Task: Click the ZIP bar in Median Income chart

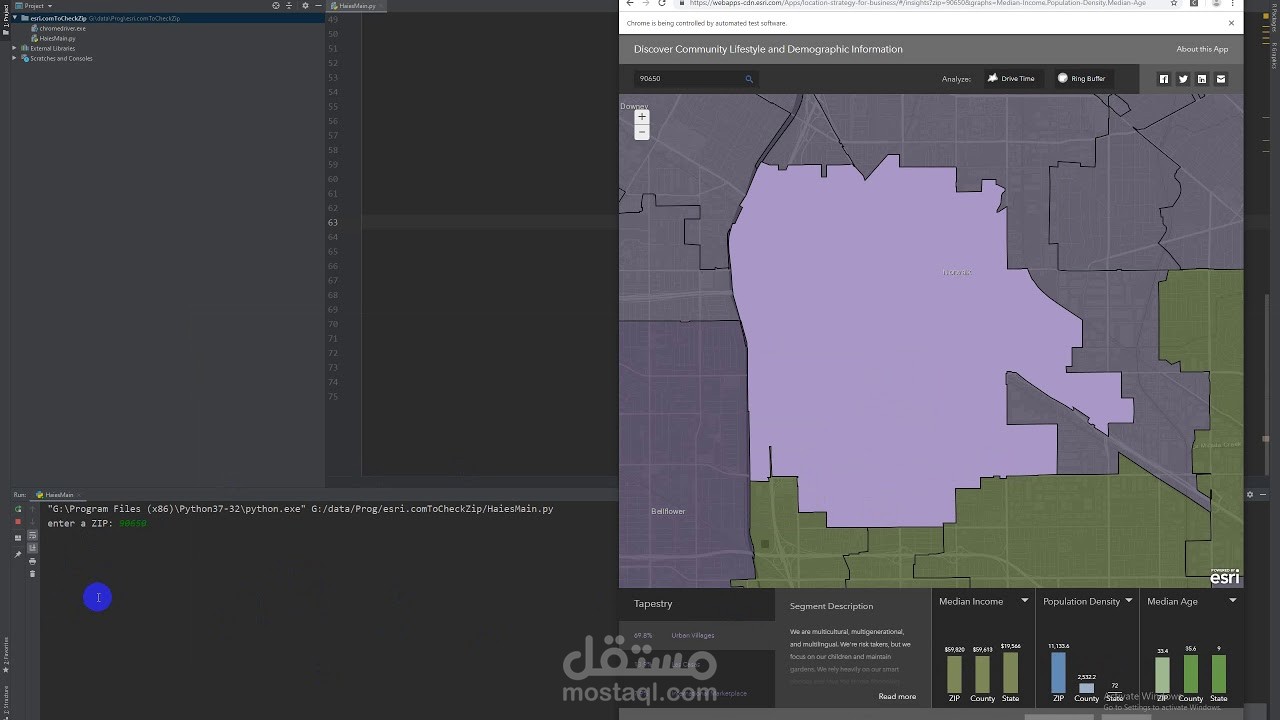Action: [x=954, y=673]
